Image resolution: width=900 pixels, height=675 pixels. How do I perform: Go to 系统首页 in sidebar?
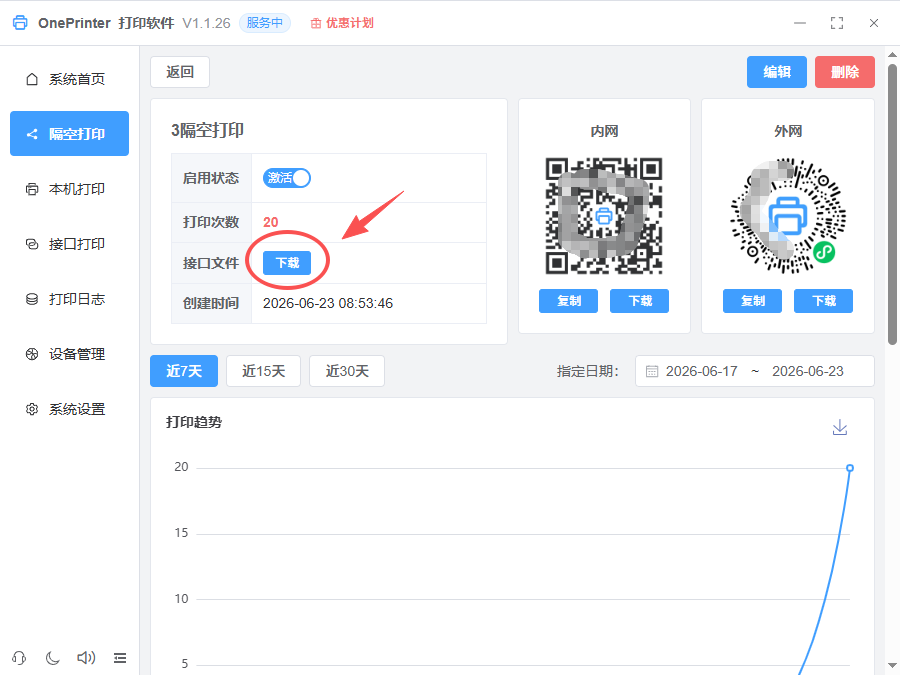69,79
